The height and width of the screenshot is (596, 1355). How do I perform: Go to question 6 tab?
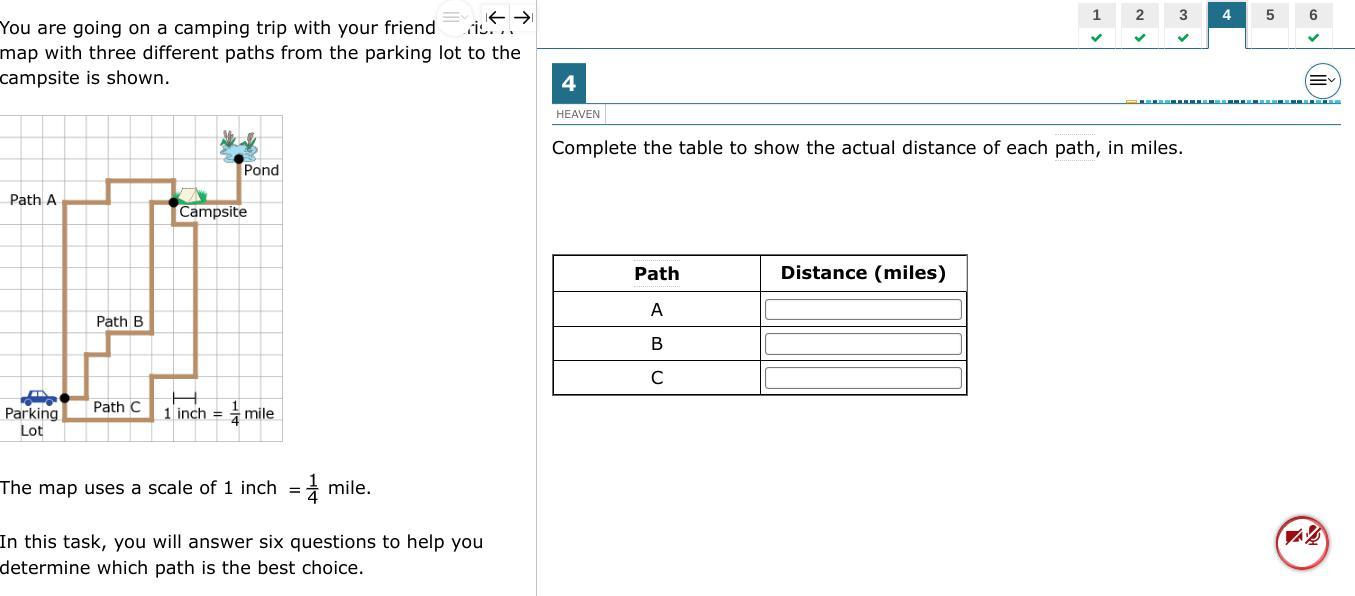click(x=1313, y=25)
